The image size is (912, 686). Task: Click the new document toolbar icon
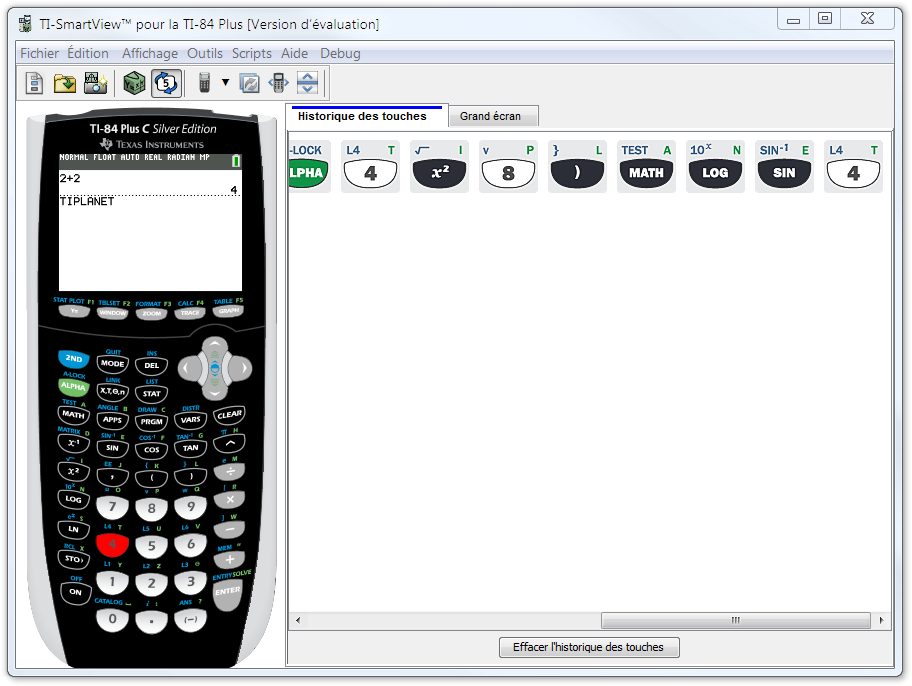tap(34, 83)
